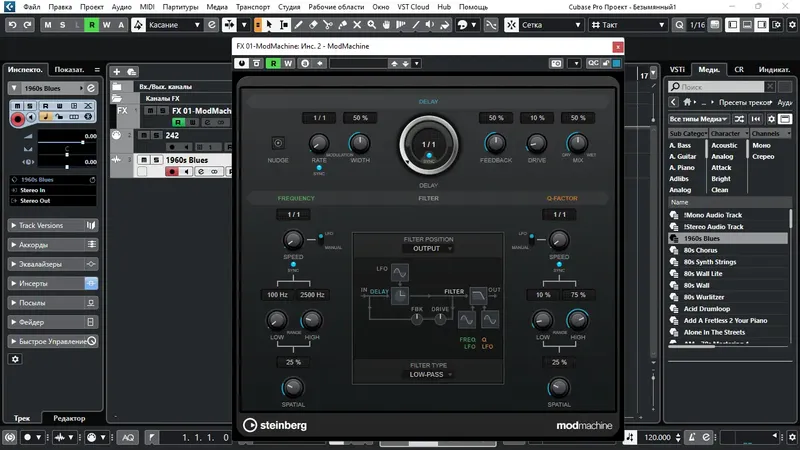The width and height of the screenshot is (800, 450).
Task: Open the Все типы Медиа dropdown
Action: coord(698,119)
